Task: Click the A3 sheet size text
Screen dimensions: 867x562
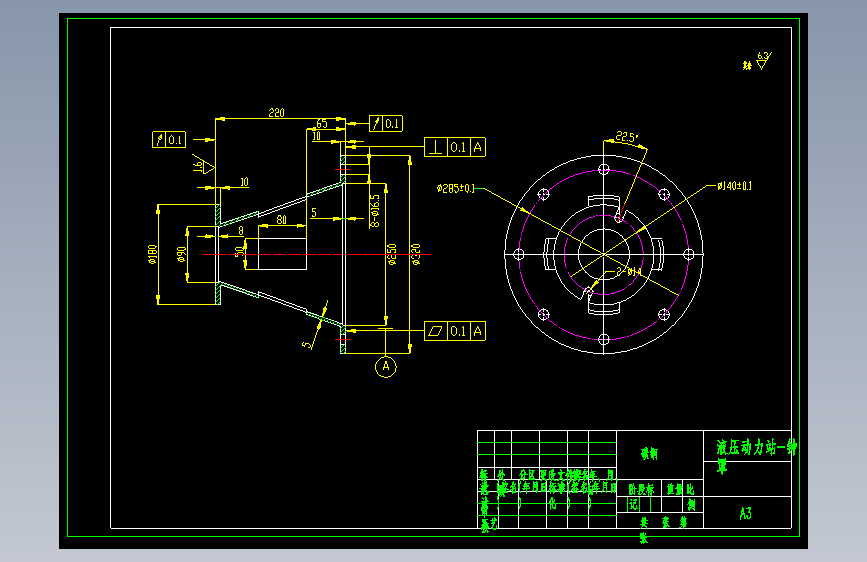Action: pyautogui.click(x=745, y=513)
